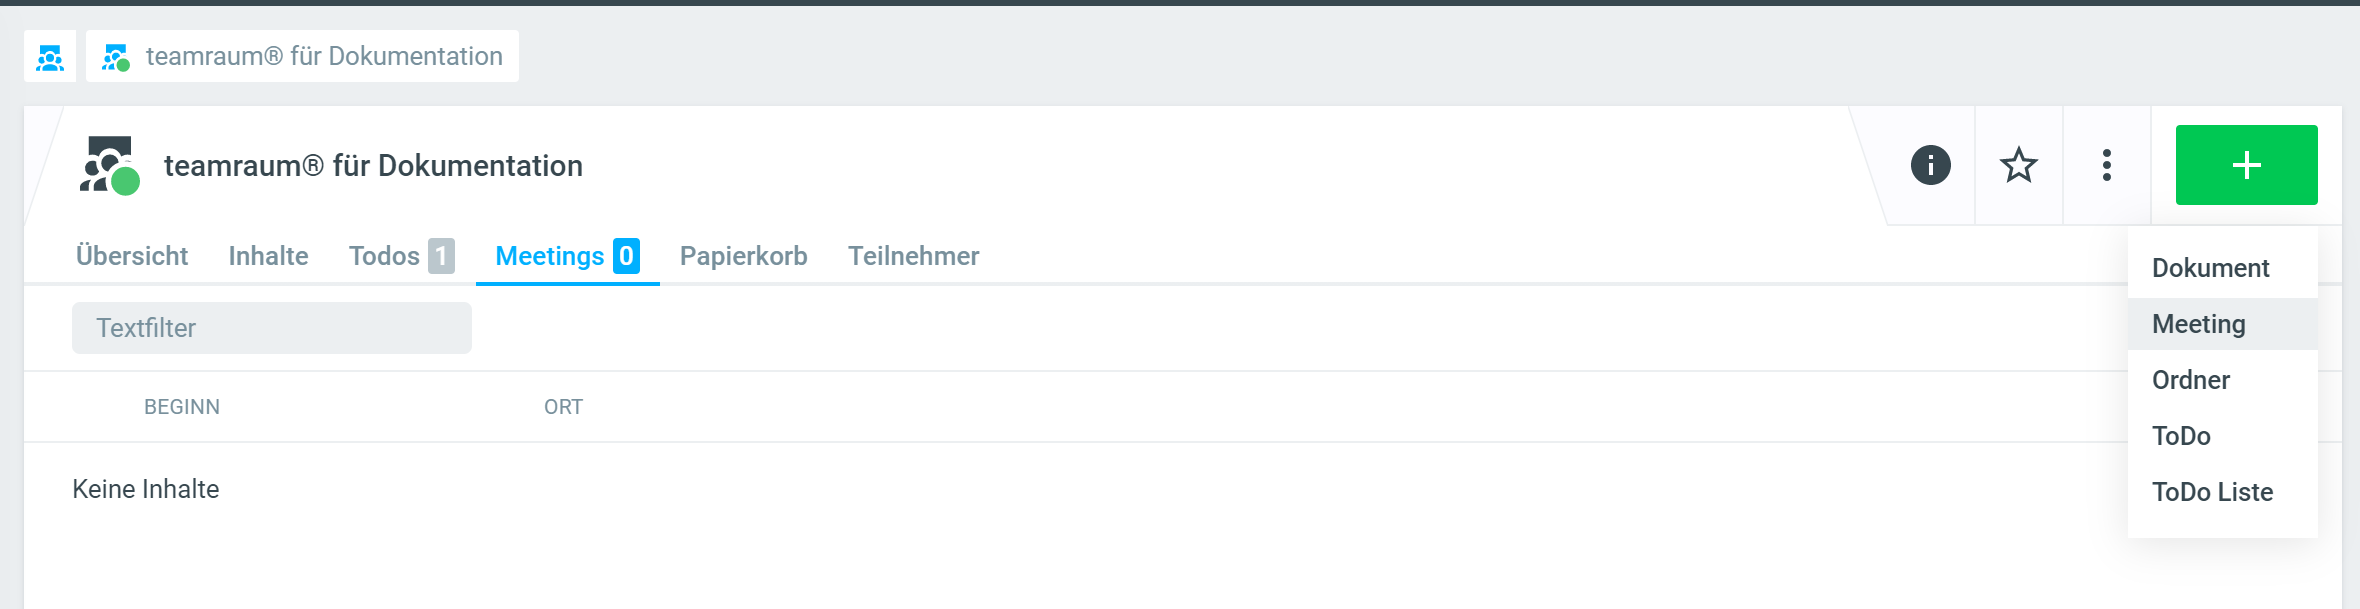
Task: Click into the Textfilter field
Action: 271,328
